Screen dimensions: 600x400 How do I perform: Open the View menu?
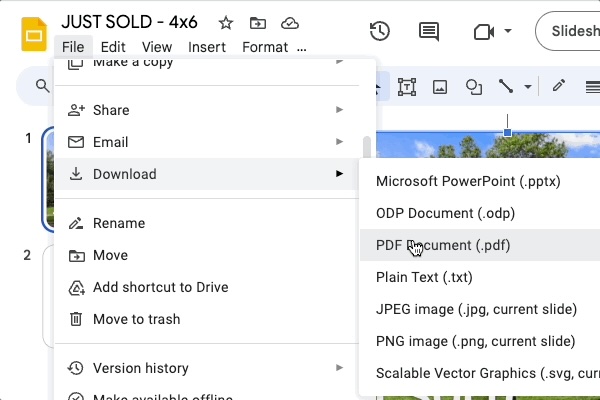[x=157, y=47]
